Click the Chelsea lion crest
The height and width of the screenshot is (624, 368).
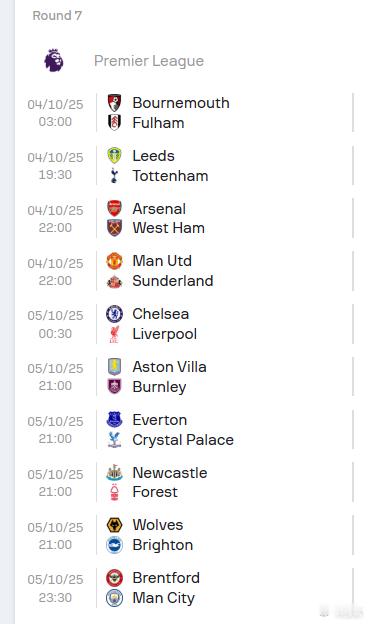(x=115, y=314)
